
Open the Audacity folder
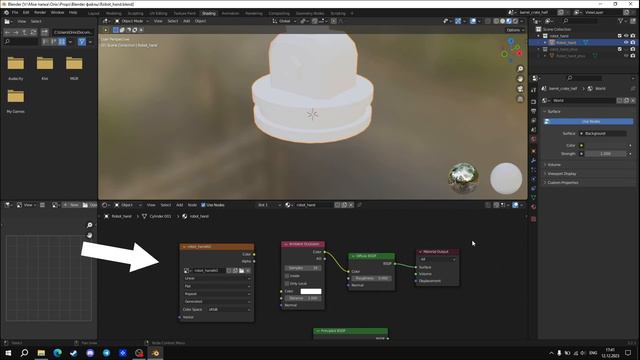(x=16, y=68)
